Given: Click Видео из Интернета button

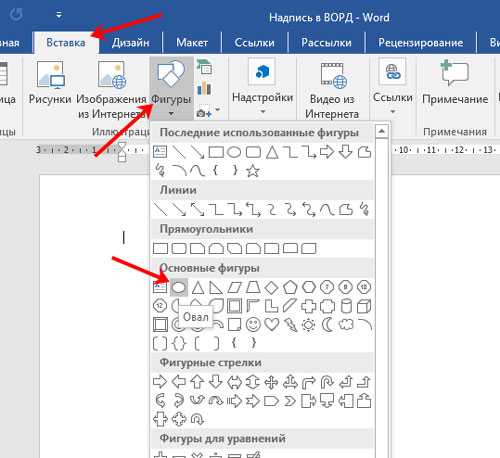Looking at the screenshot, I should point(332,90).
